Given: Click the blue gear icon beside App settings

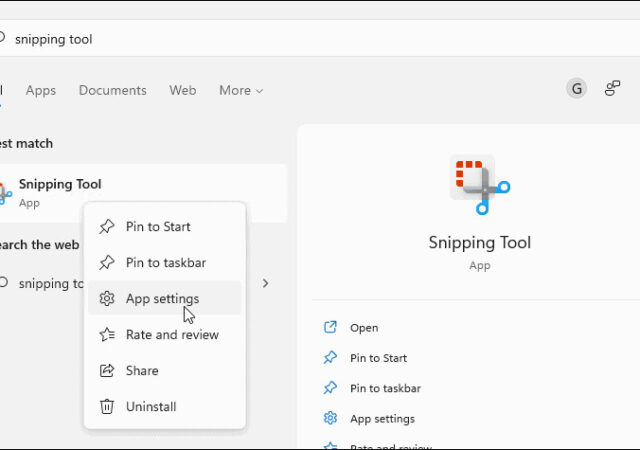Looking at the screenshot, I should (330, 418).
